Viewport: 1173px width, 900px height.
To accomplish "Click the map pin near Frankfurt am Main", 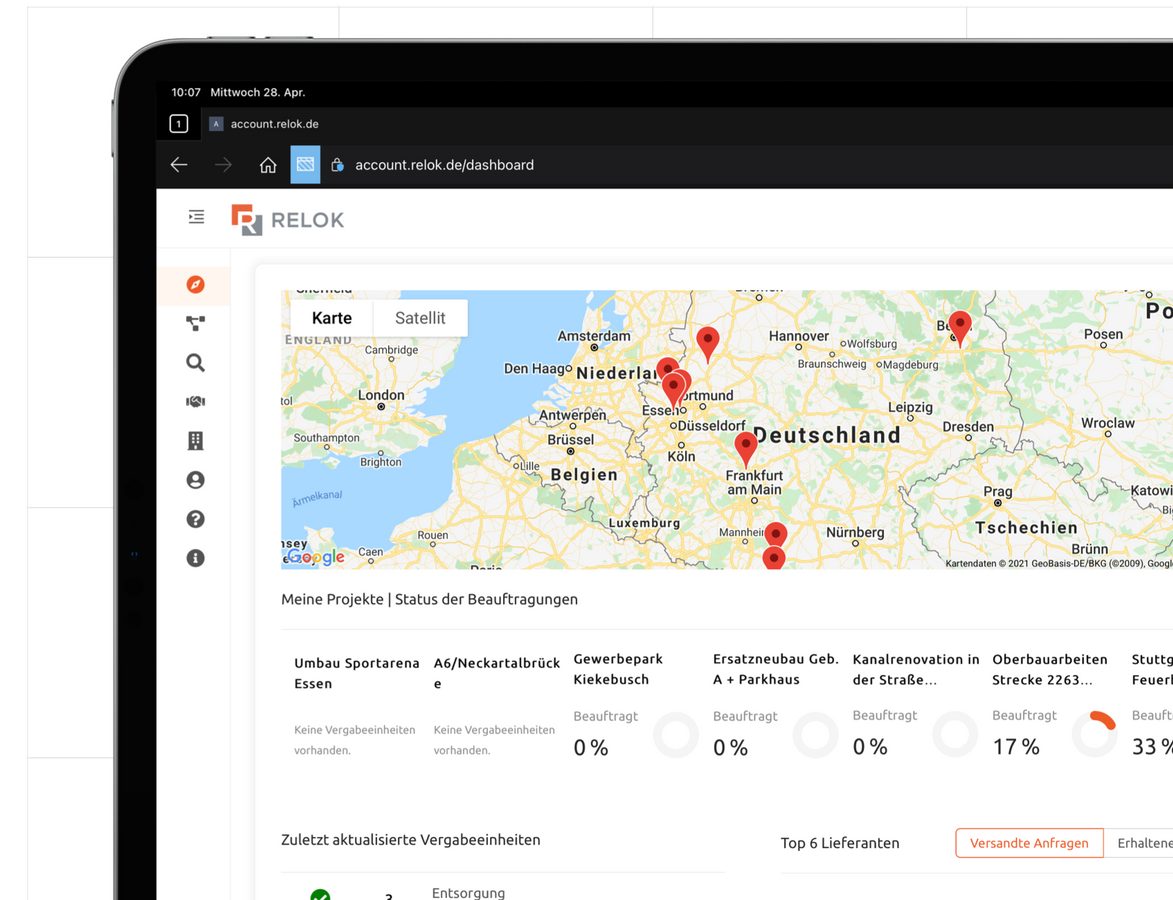I will [x=745, y=447].
